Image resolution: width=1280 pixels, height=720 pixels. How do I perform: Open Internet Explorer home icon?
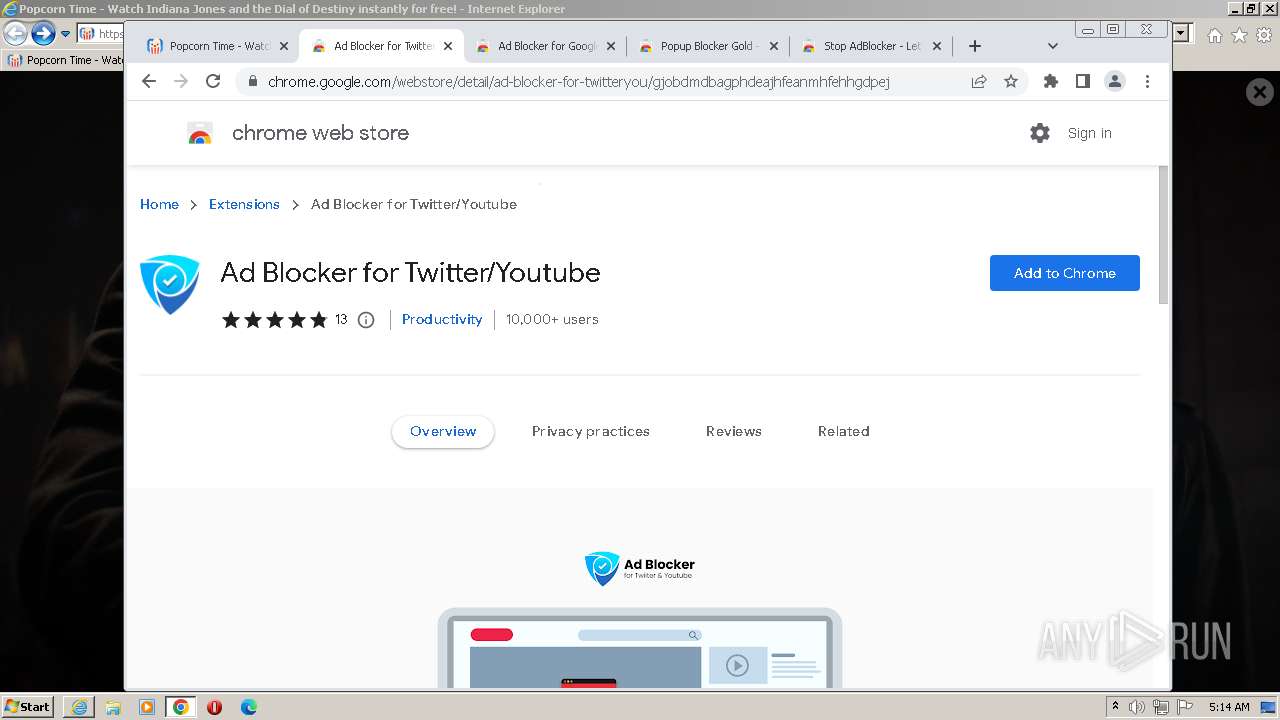[1214, 35]
